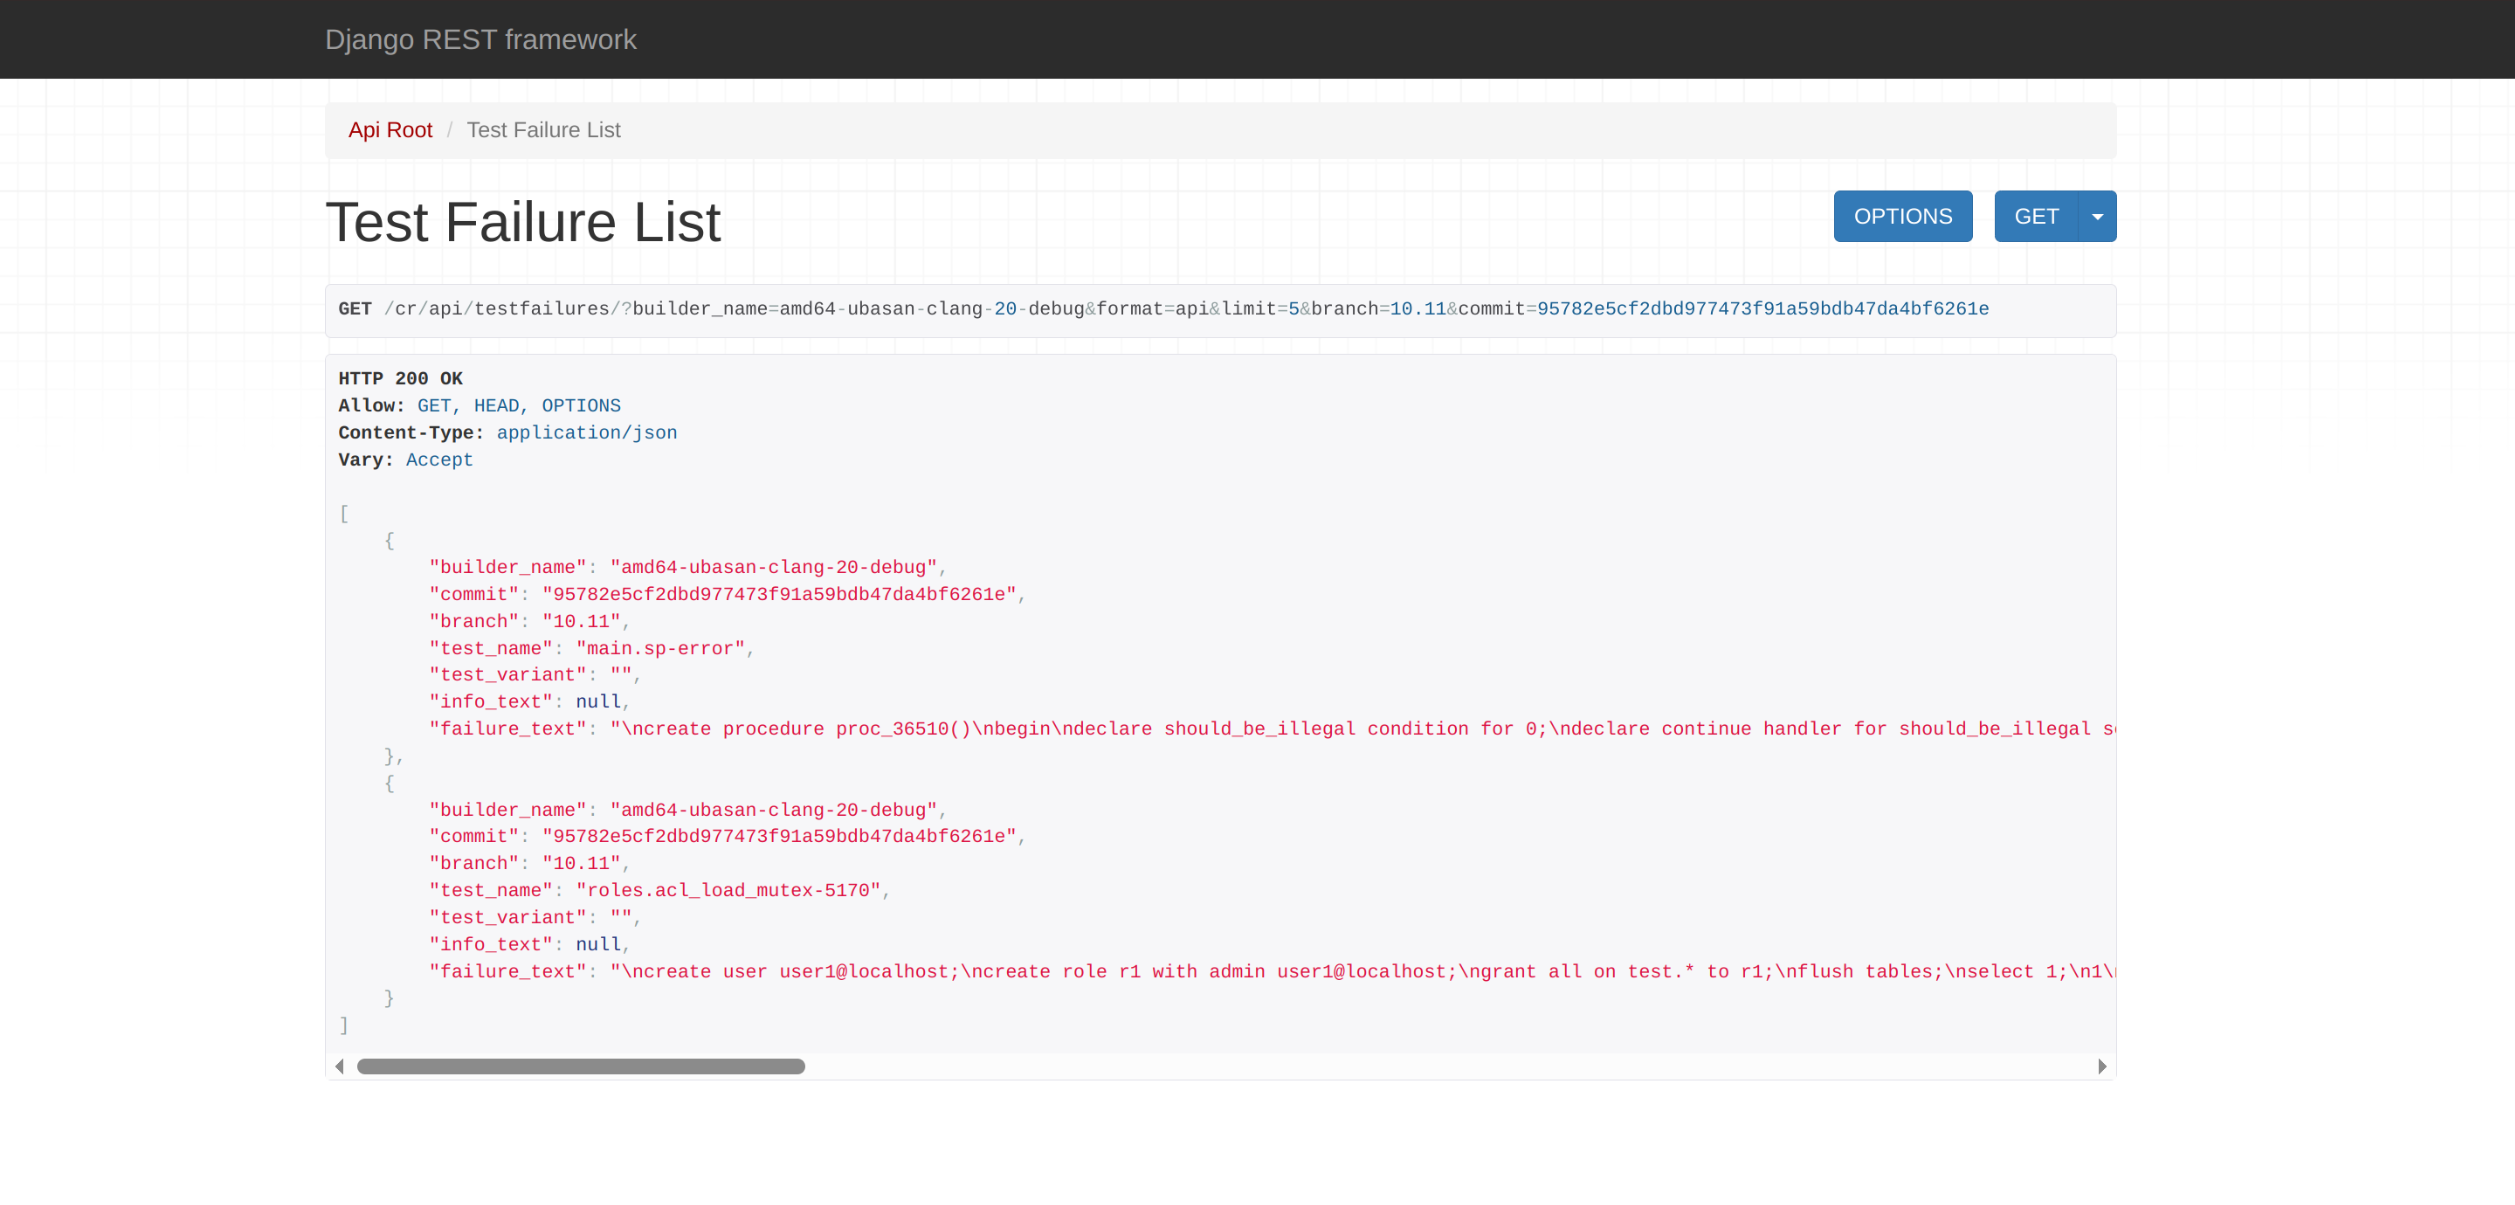This screenshot has width=2515, height=1205.
Task: Click the Django REST framework brand link
Action: coord(480,39)
